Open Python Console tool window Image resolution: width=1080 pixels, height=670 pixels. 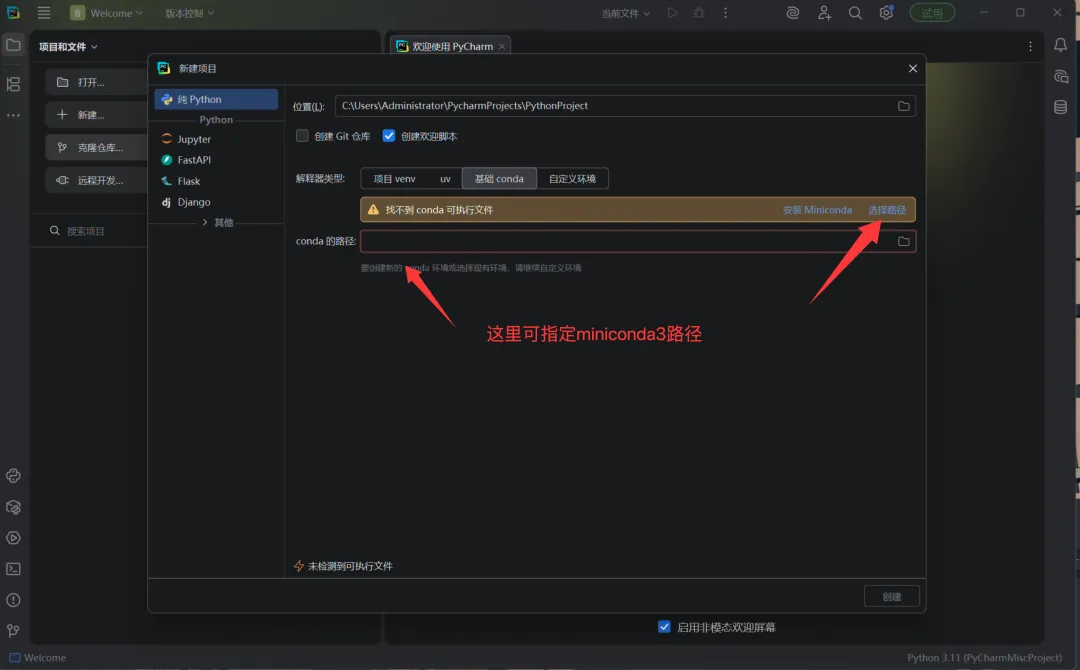(x=13, y=476)
